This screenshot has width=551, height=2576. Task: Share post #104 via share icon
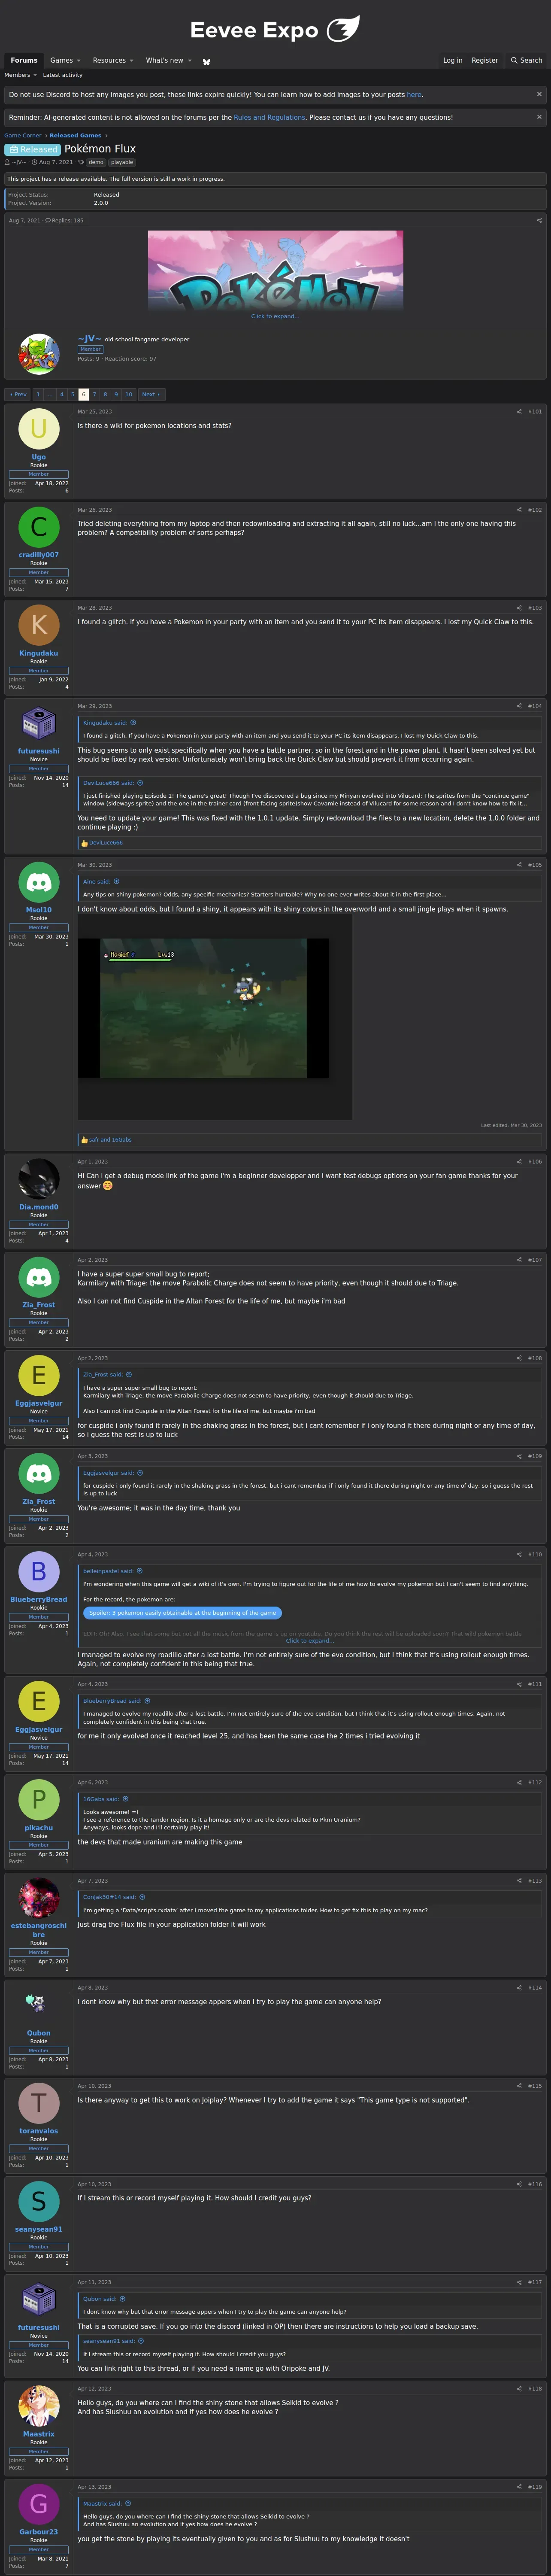tap(519, 705)
